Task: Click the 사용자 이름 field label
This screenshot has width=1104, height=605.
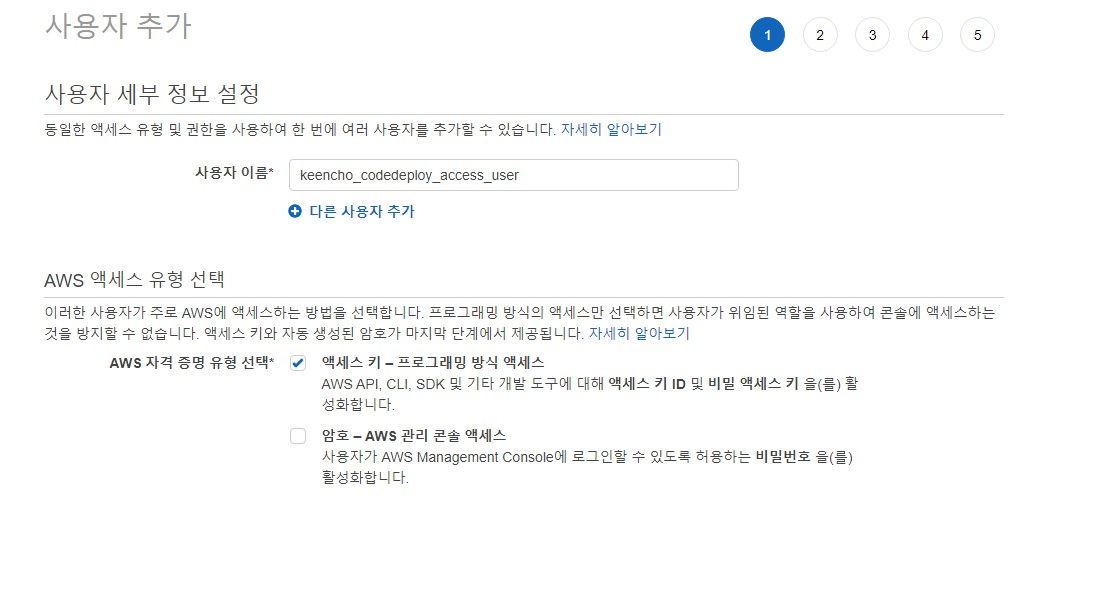Action: [x=234, y=173]
